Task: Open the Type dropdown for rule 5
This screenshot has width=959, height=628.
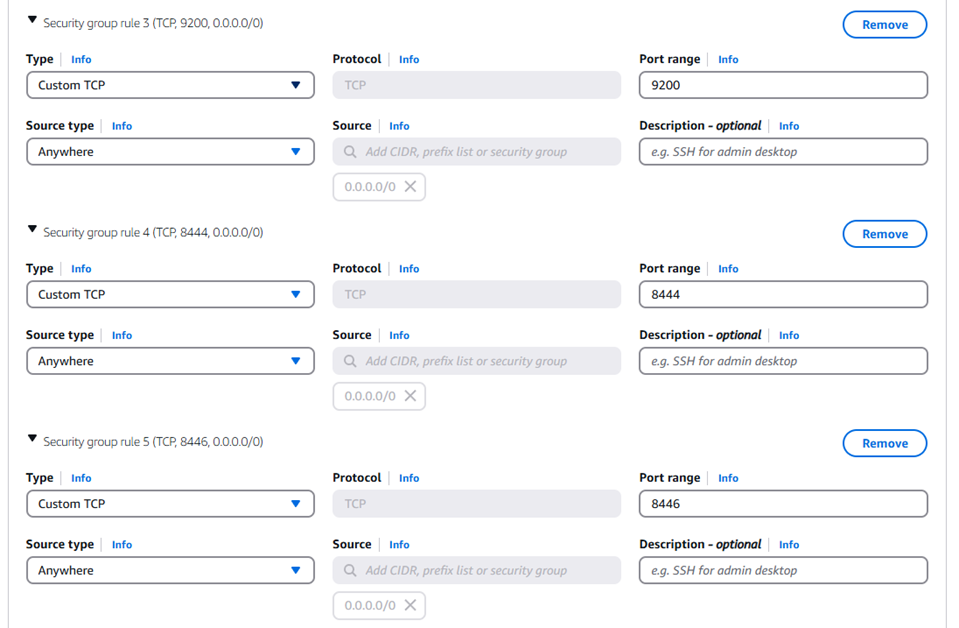Action: 170,504
